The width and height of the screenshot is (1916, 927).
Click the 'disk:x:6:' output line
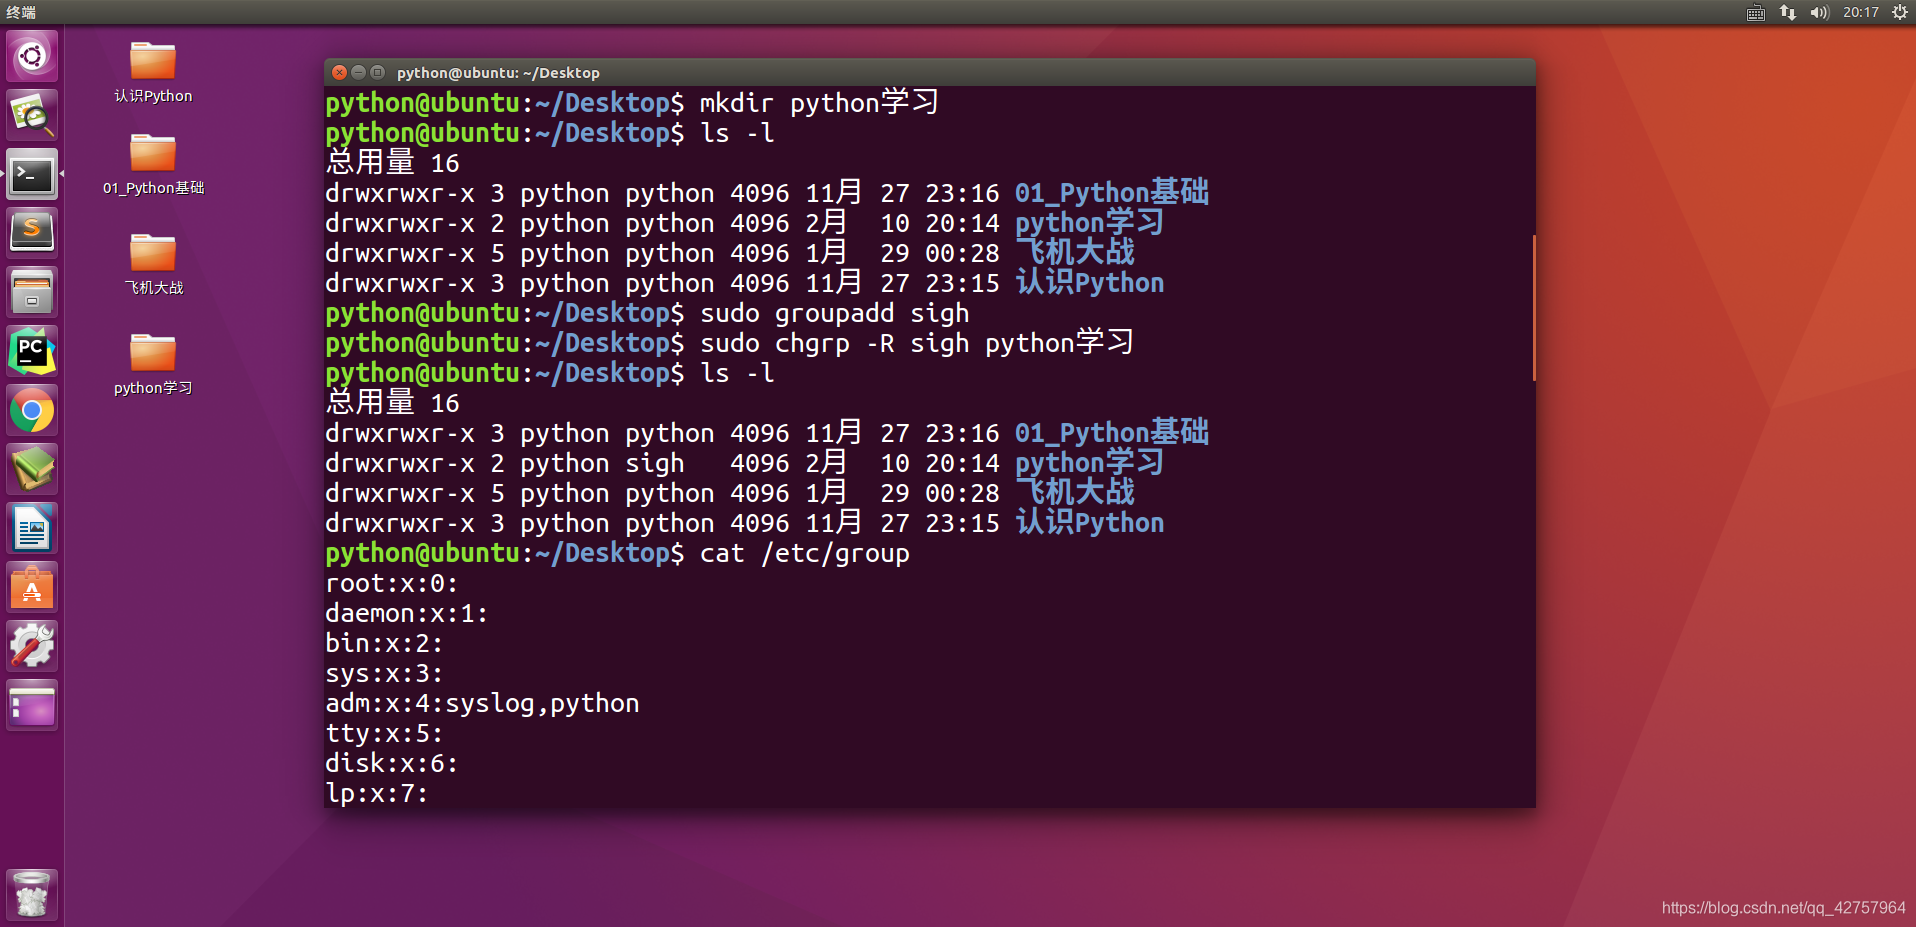coord(392,763)
